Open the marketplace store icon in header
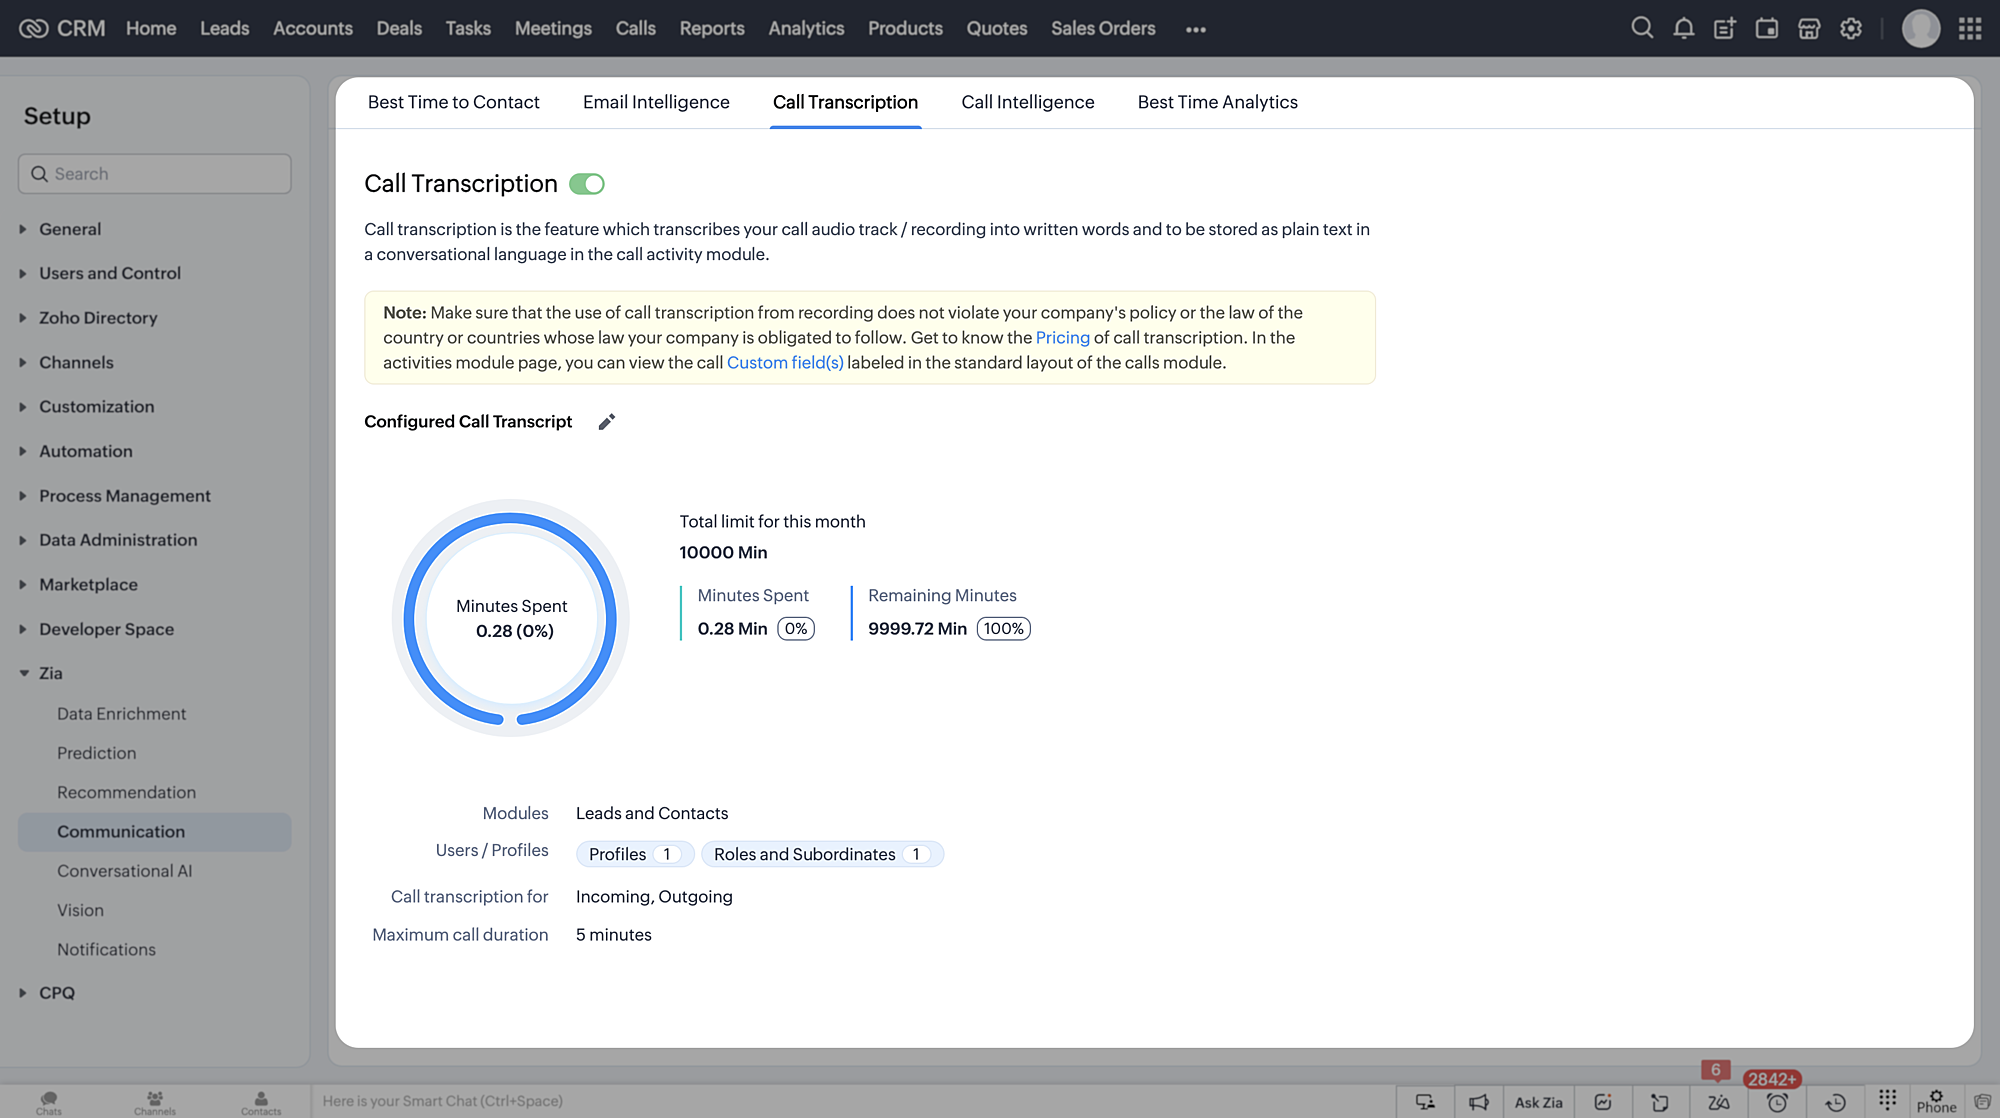This screenshot has height=1118, width=2000. 1809,28
